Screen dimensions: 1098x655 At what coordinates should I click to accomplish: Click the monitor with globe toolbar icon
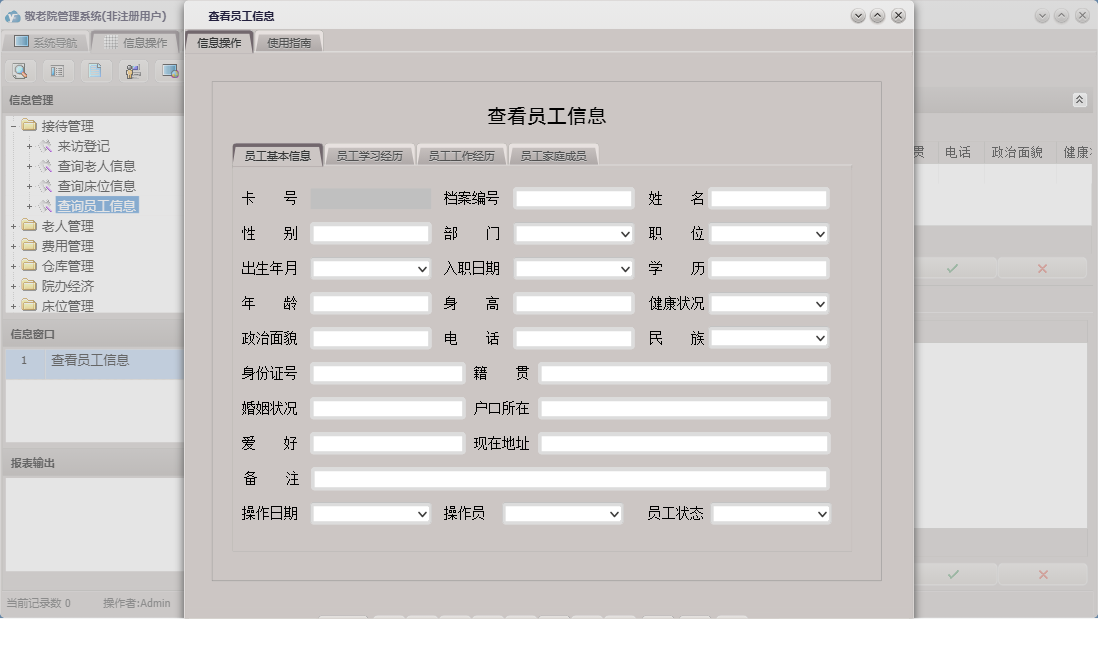click(170, 71)
